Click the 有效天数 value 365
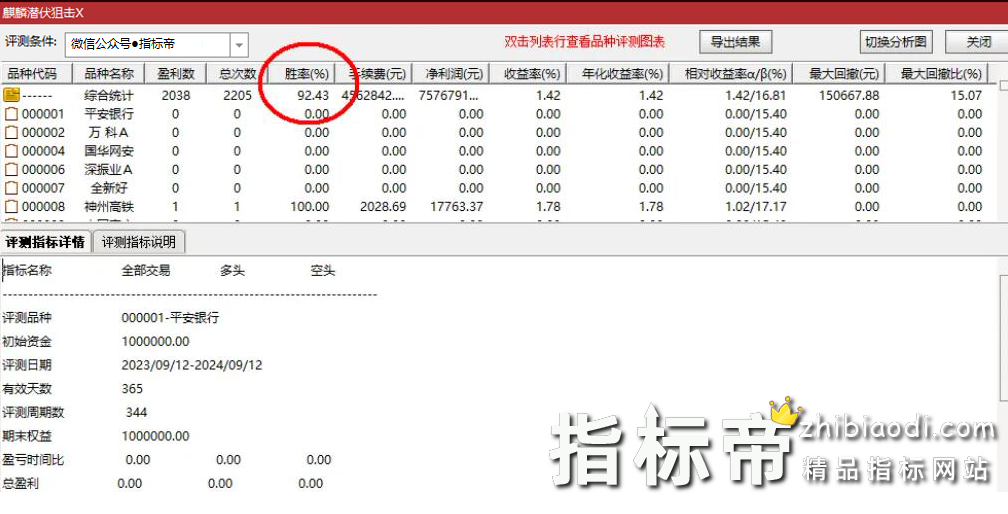 [x=132, y=389]
